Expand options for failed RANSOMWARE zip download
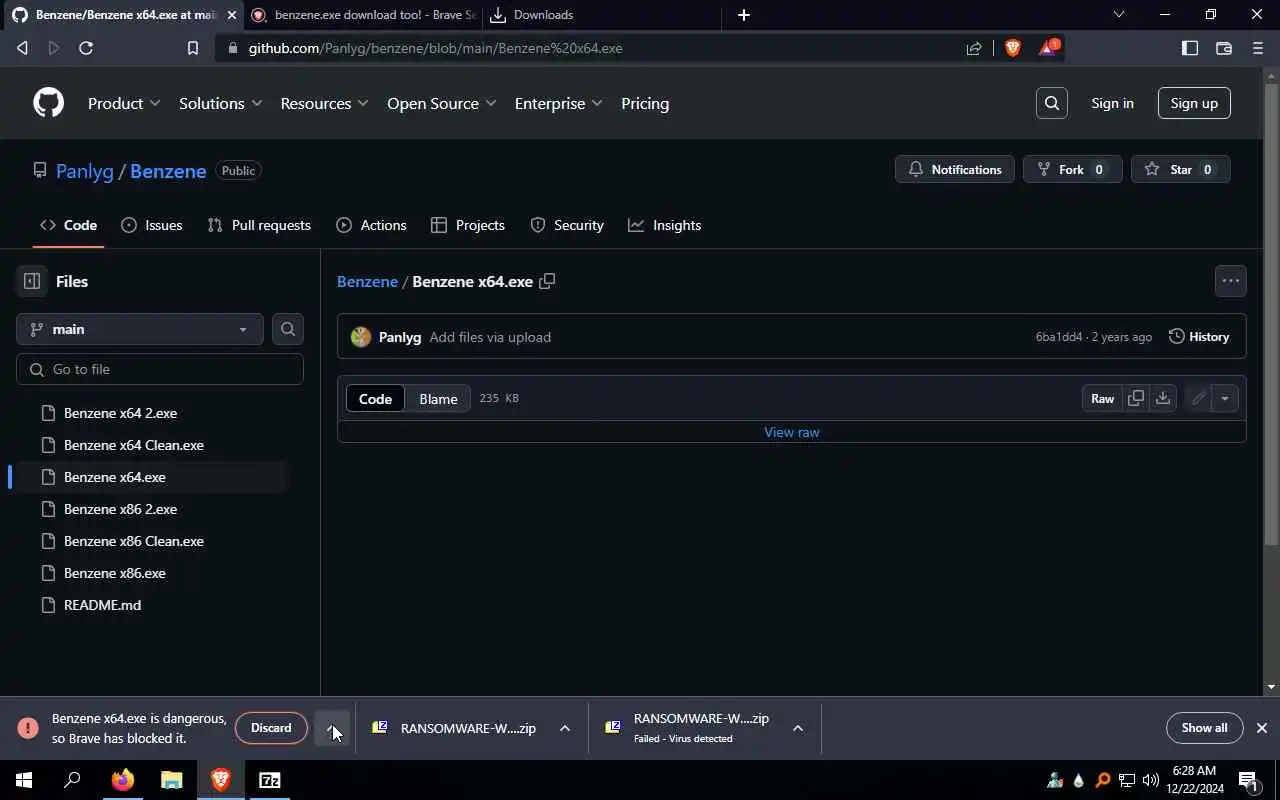This screenshot has height=800, width=1280. (797, 728)
